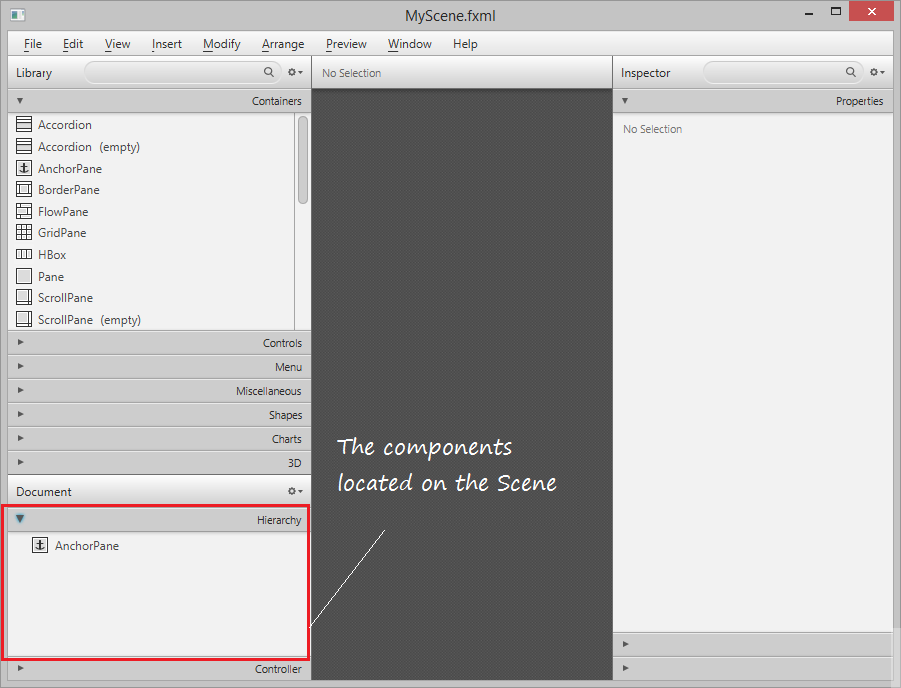Click the ScrollPane icon
This screenshot has width=901, height=688.
pos(24,297)
